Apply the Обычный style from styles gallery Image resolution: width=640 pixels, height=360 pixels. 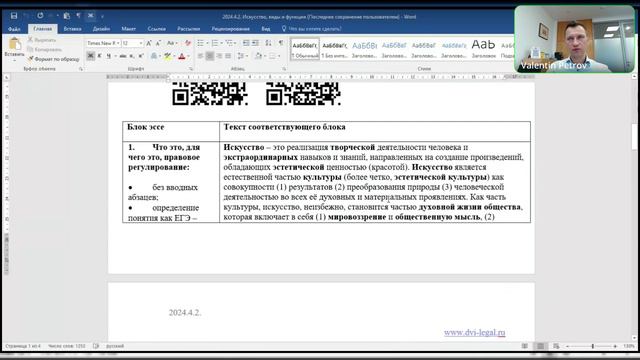click(x=305, y=49)
